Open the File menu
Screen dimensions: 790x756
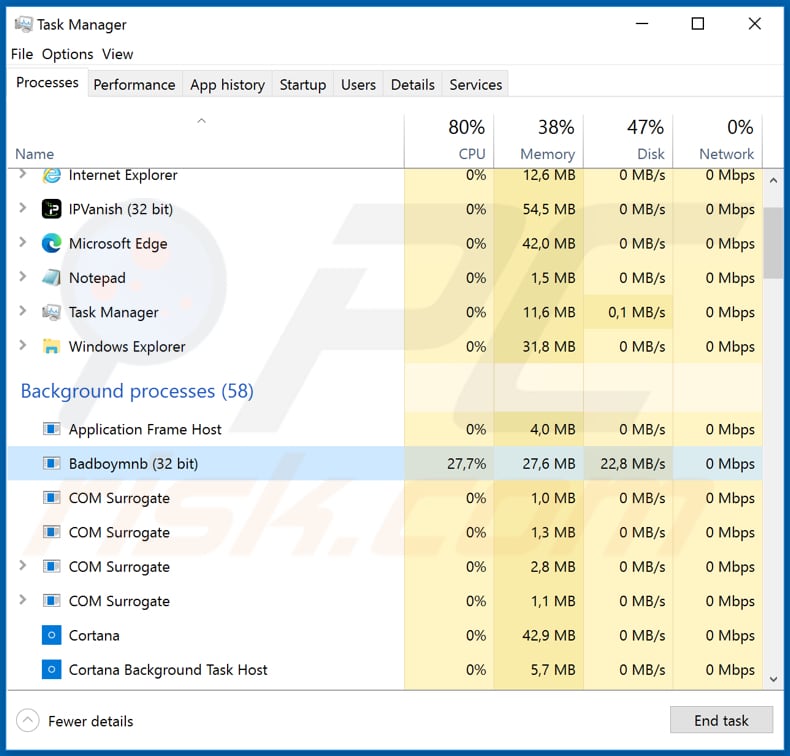tap(22, 54)
